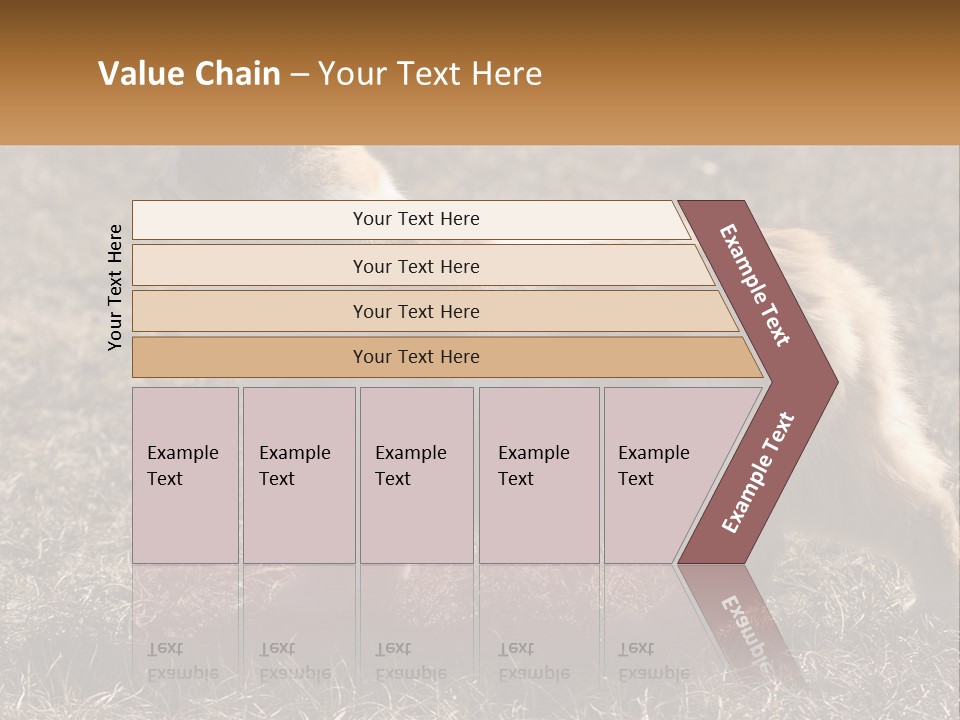Select the reflected arrow text below the chevron

[x=743, y=630]
